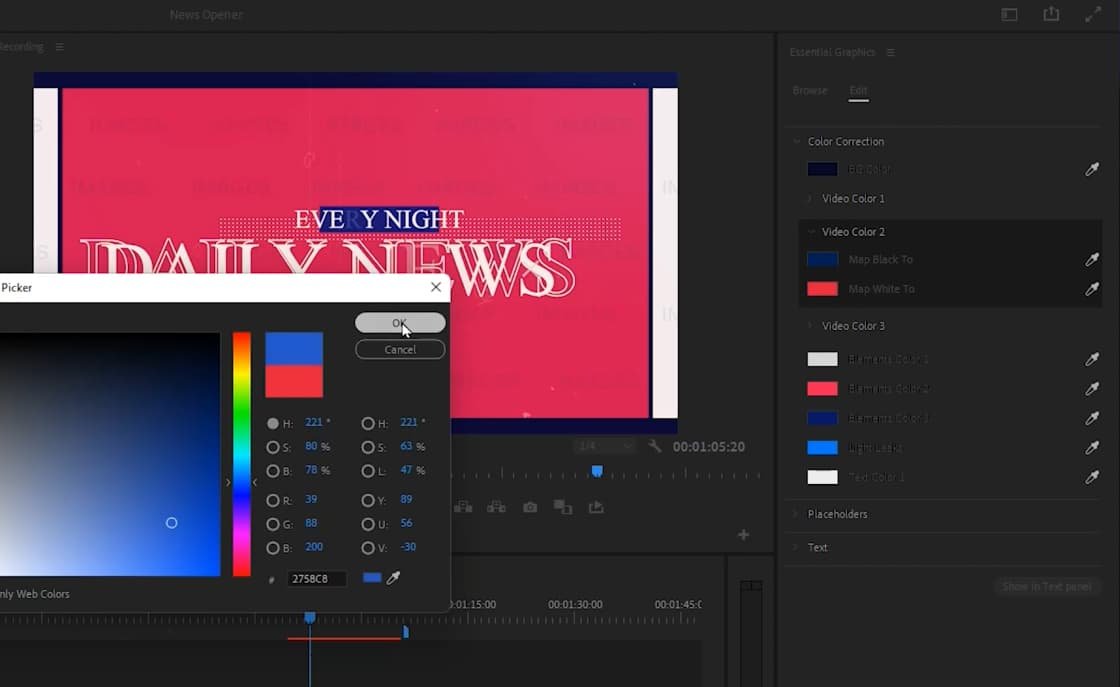This screenshot has height=687, width=1120.
Task: Click the red Map White To swatch
Action: tap(822, 289)
